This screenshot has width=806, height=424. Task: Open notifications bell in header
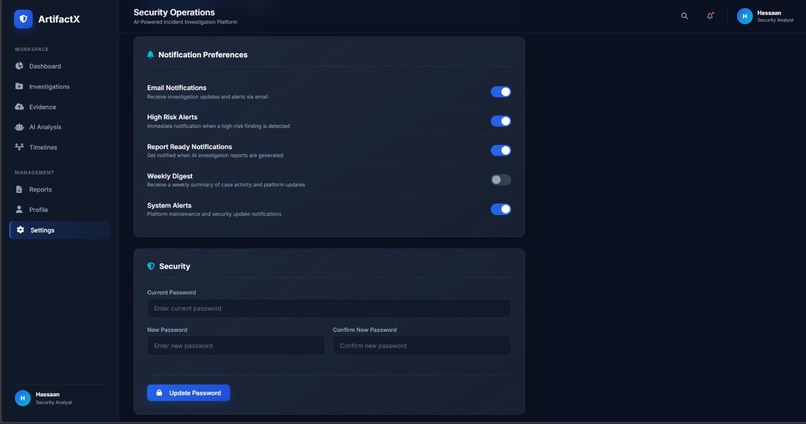coord(710,16)
